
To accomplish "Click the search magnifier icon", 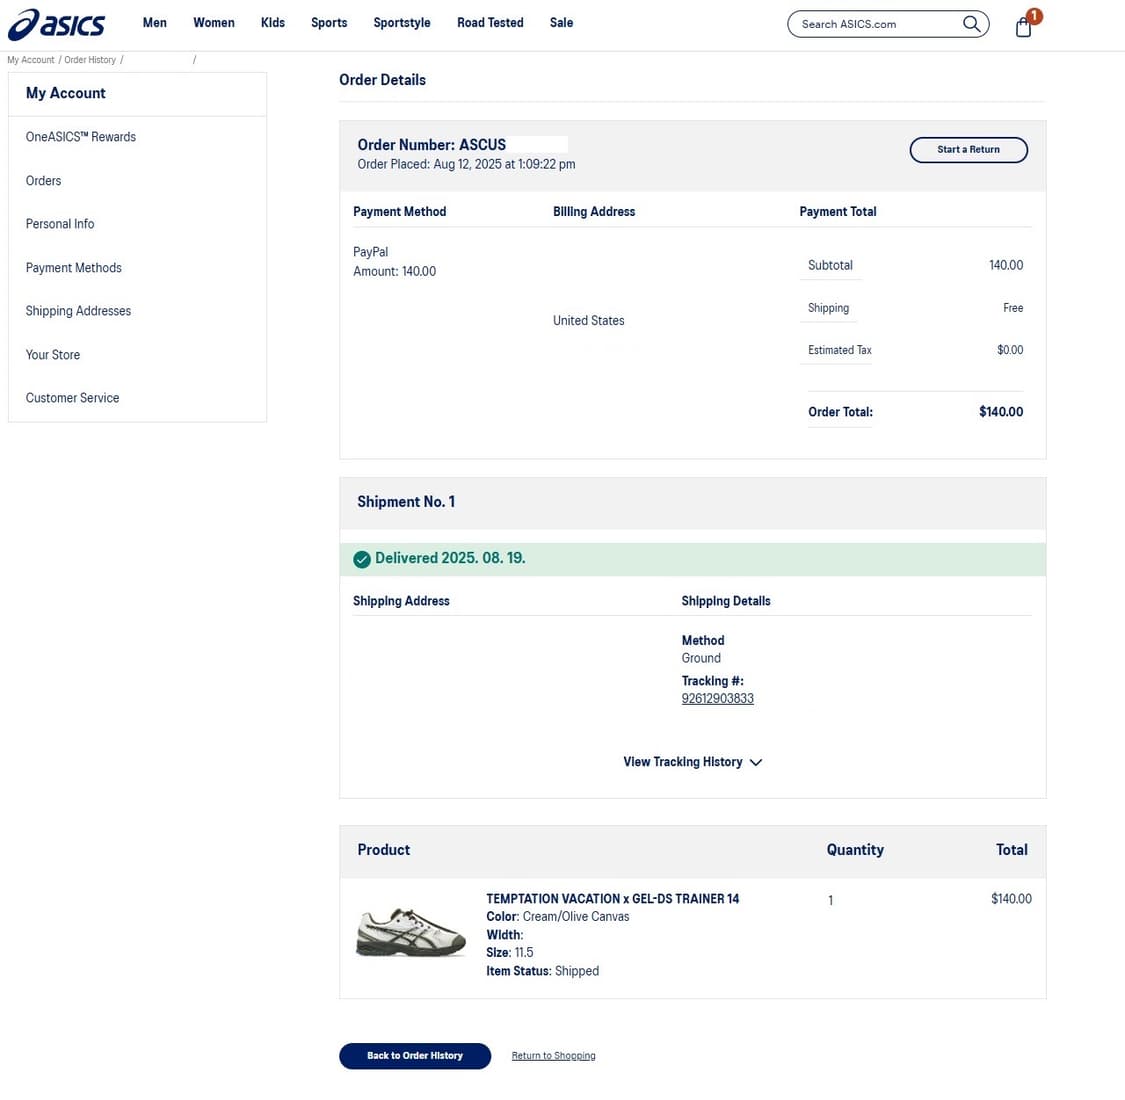I will coord(971,24).
